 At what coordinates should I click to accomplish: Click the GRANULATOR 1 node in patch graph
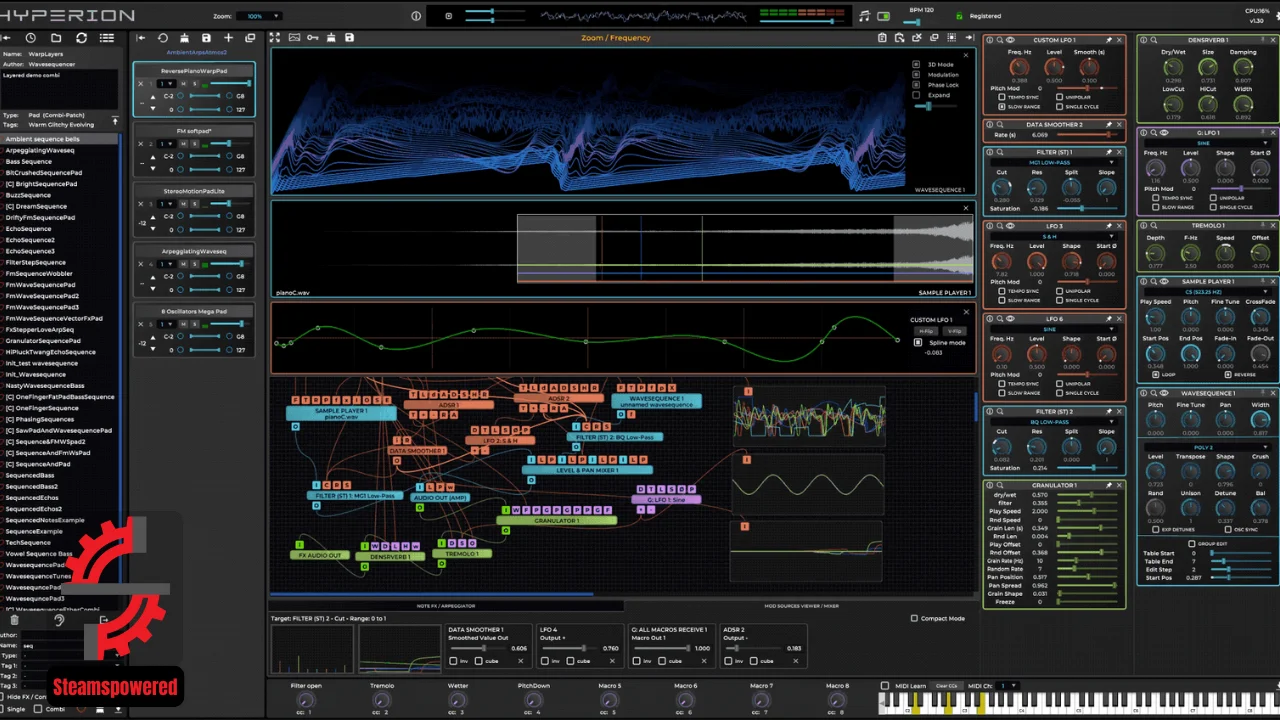click(x=556, y=520)
